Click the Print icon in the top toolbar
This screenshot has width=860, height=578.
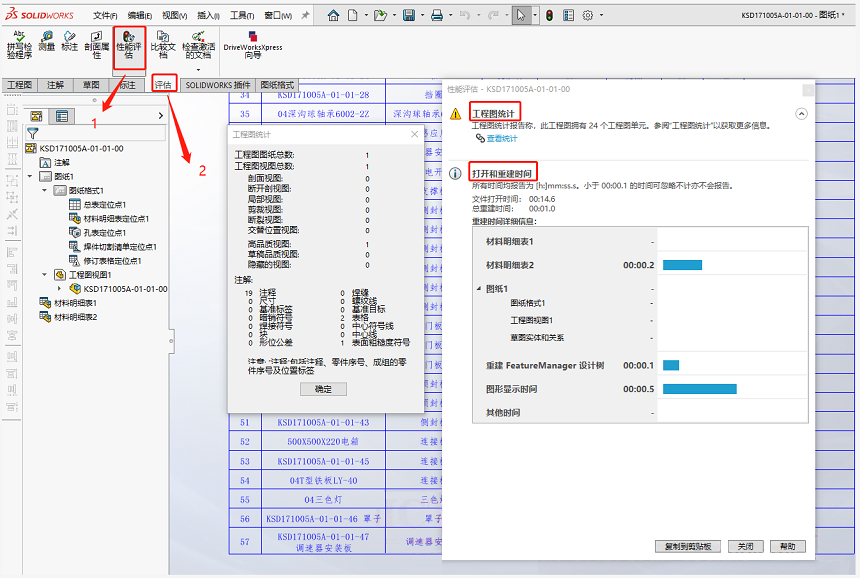tap(436, 15)
